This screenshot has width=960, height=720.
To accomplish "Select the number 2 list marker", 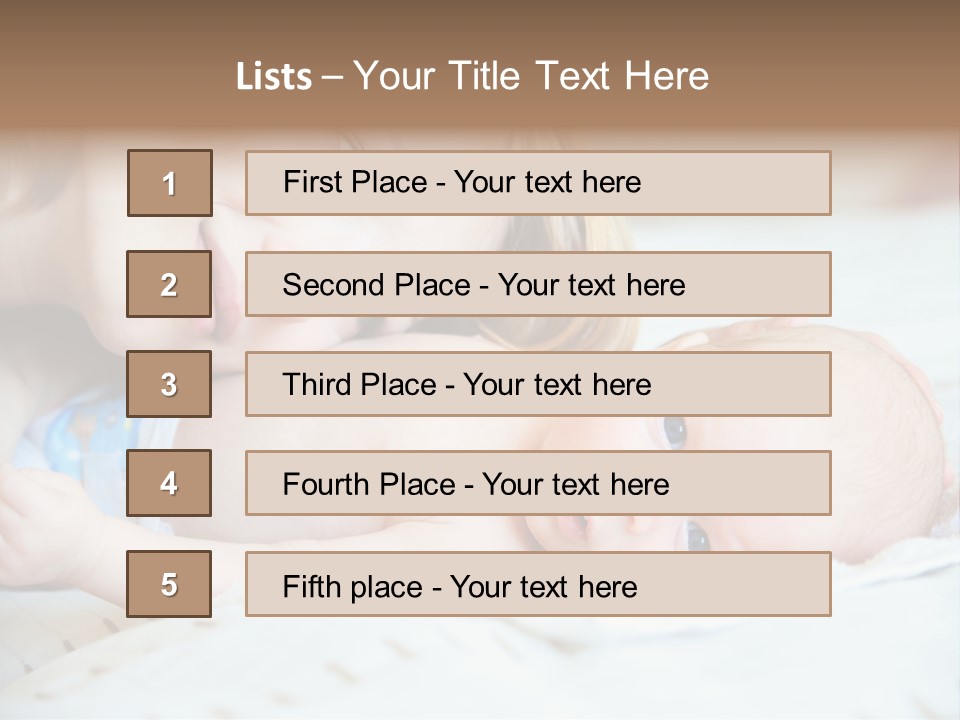I will point(169,284).
